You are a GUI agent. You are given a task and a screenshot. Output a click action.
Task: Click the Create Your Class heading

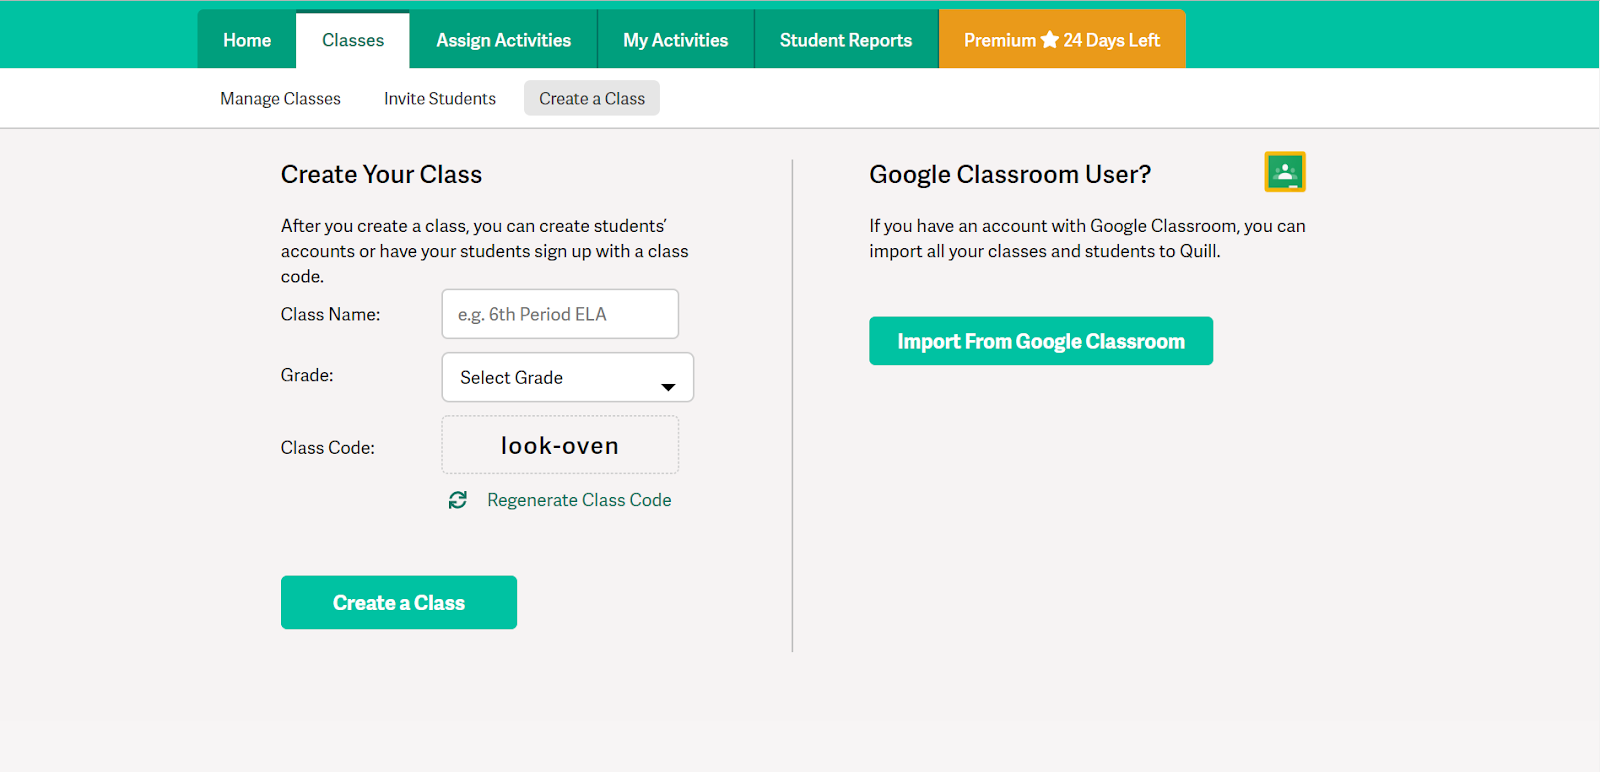(381, 174)
